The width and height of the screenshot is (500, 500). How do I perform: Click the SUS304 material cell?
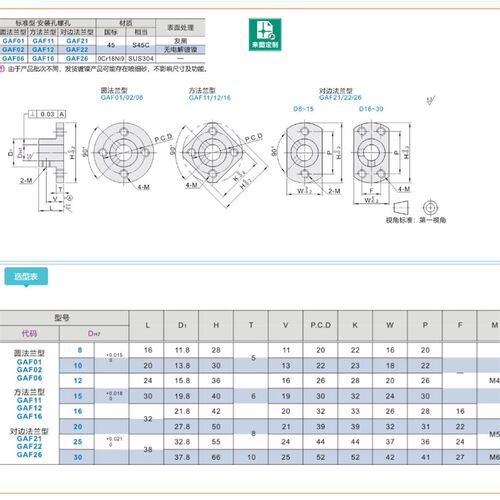click(141, 59)
